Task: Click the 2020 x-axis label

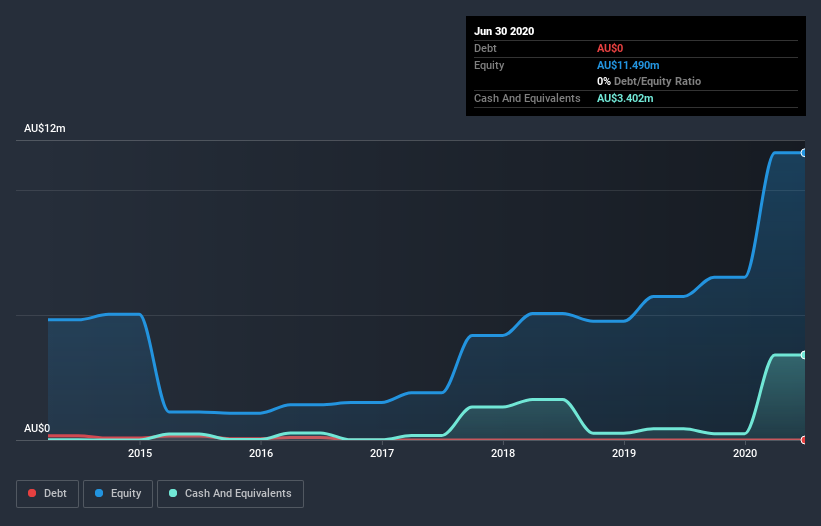Action: (x=745, y=453)
